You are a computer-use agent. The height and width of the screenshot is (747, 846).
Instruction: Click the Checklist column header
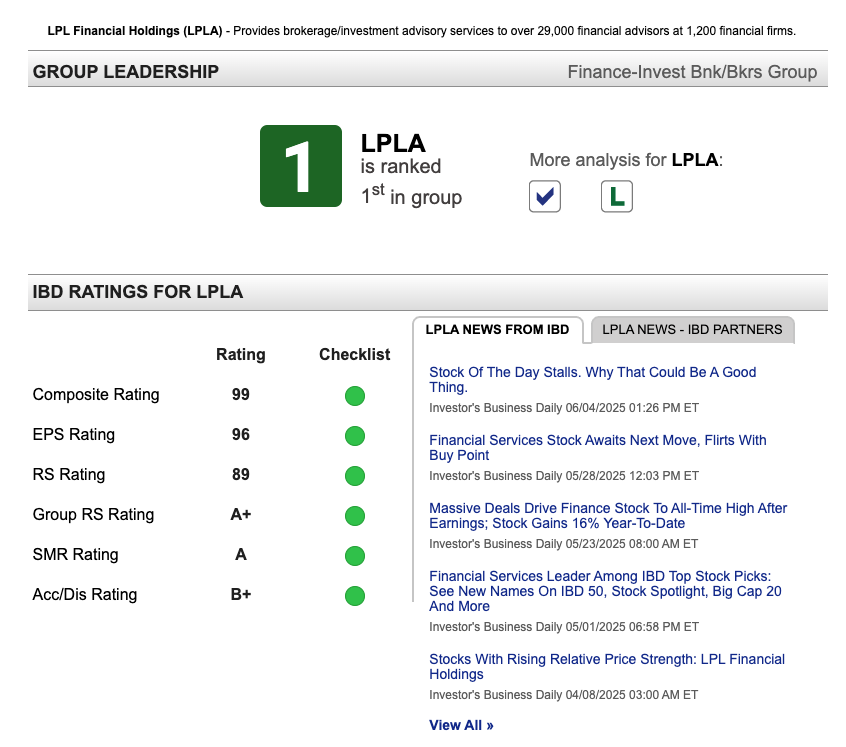(x=354, y=354)
